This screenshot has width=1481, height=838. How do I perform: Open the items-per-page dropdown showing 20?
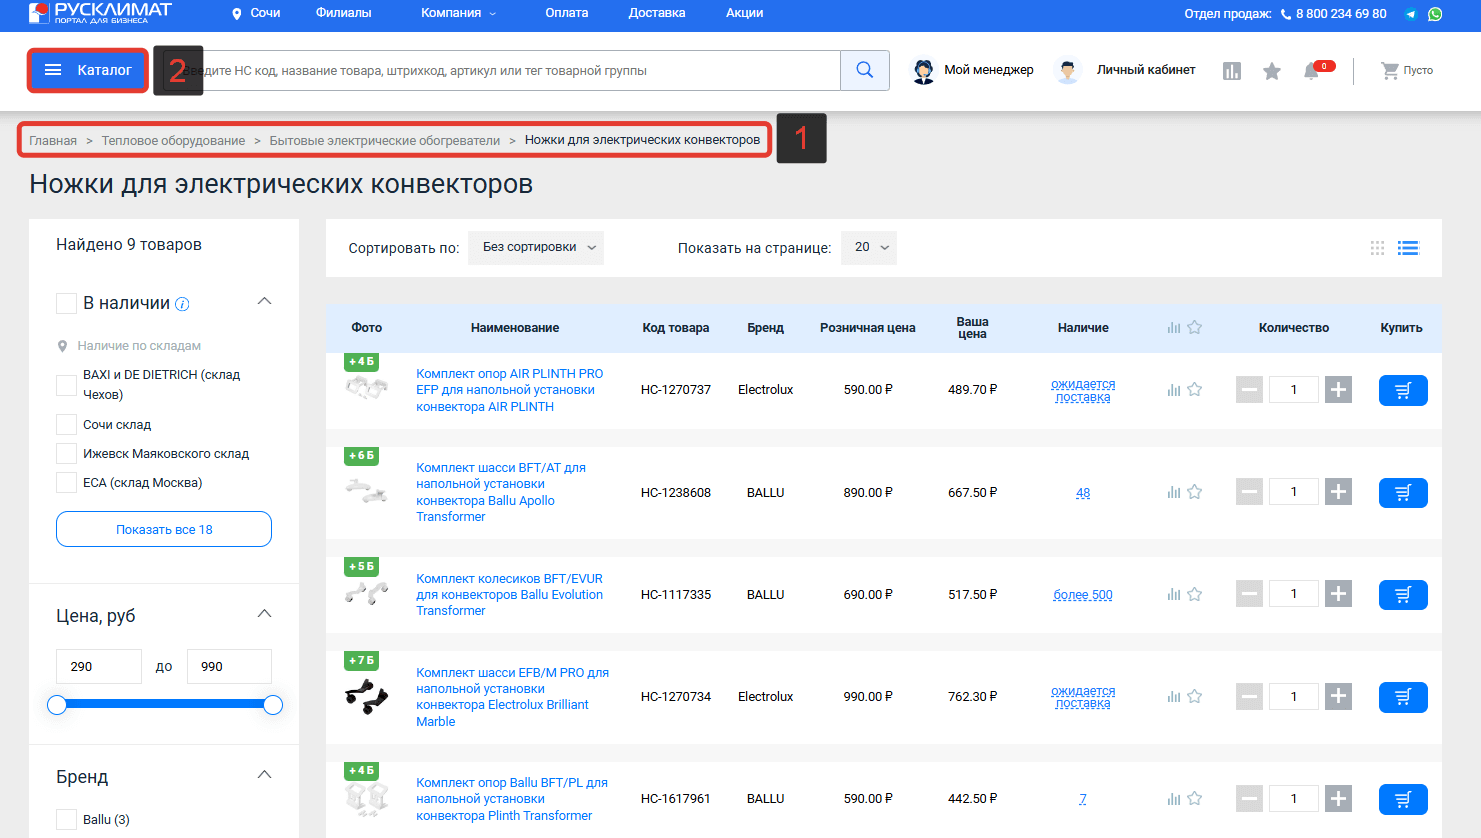(x=869, y=248)
